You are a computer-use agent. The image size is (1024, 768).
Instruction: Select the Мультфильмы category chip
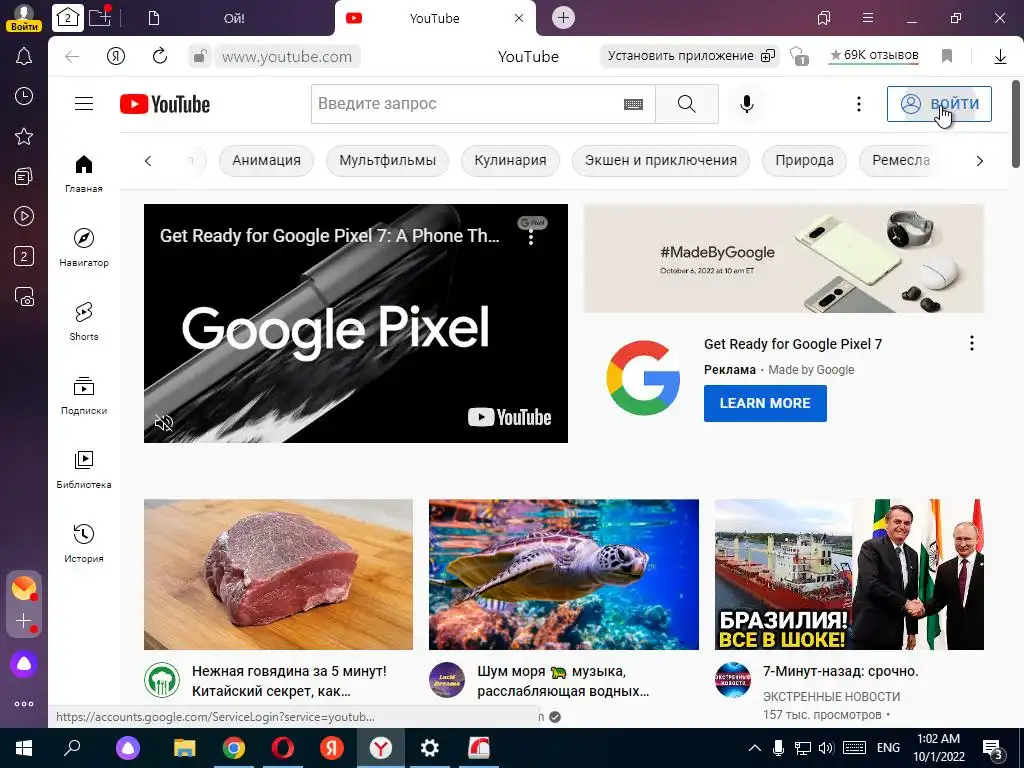387,161
